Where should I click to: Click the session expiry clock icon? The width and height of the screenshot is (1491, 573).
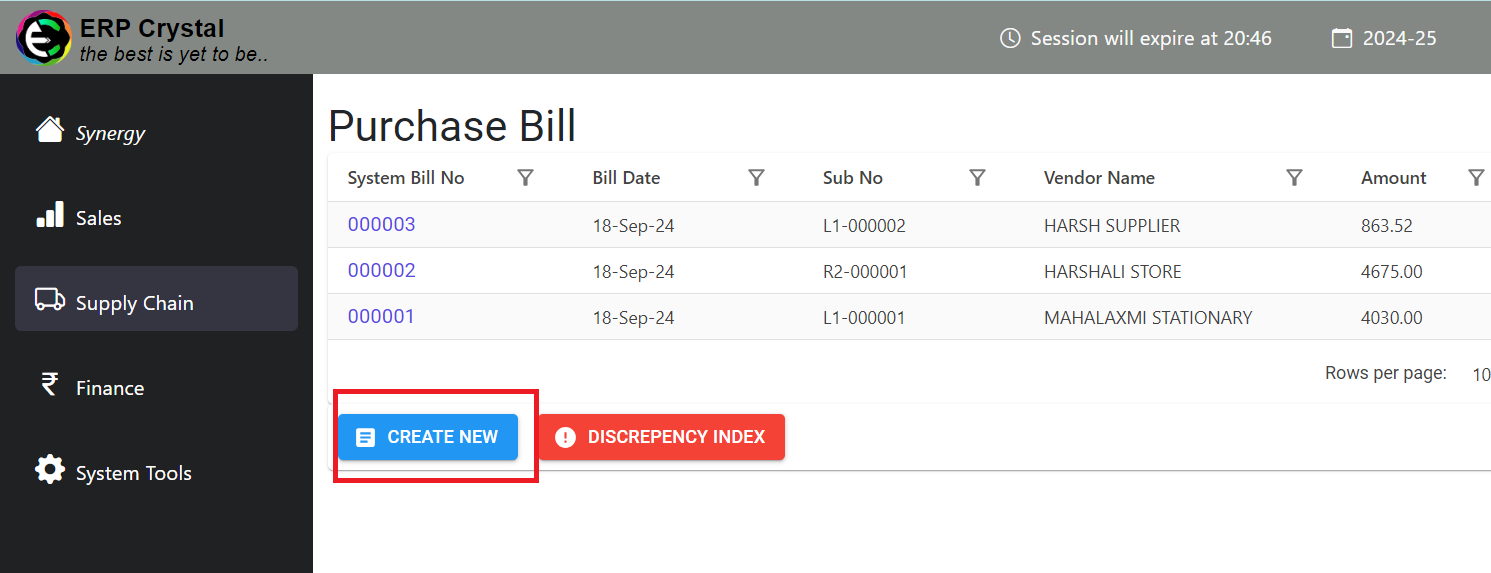(x=1010, y=39)
